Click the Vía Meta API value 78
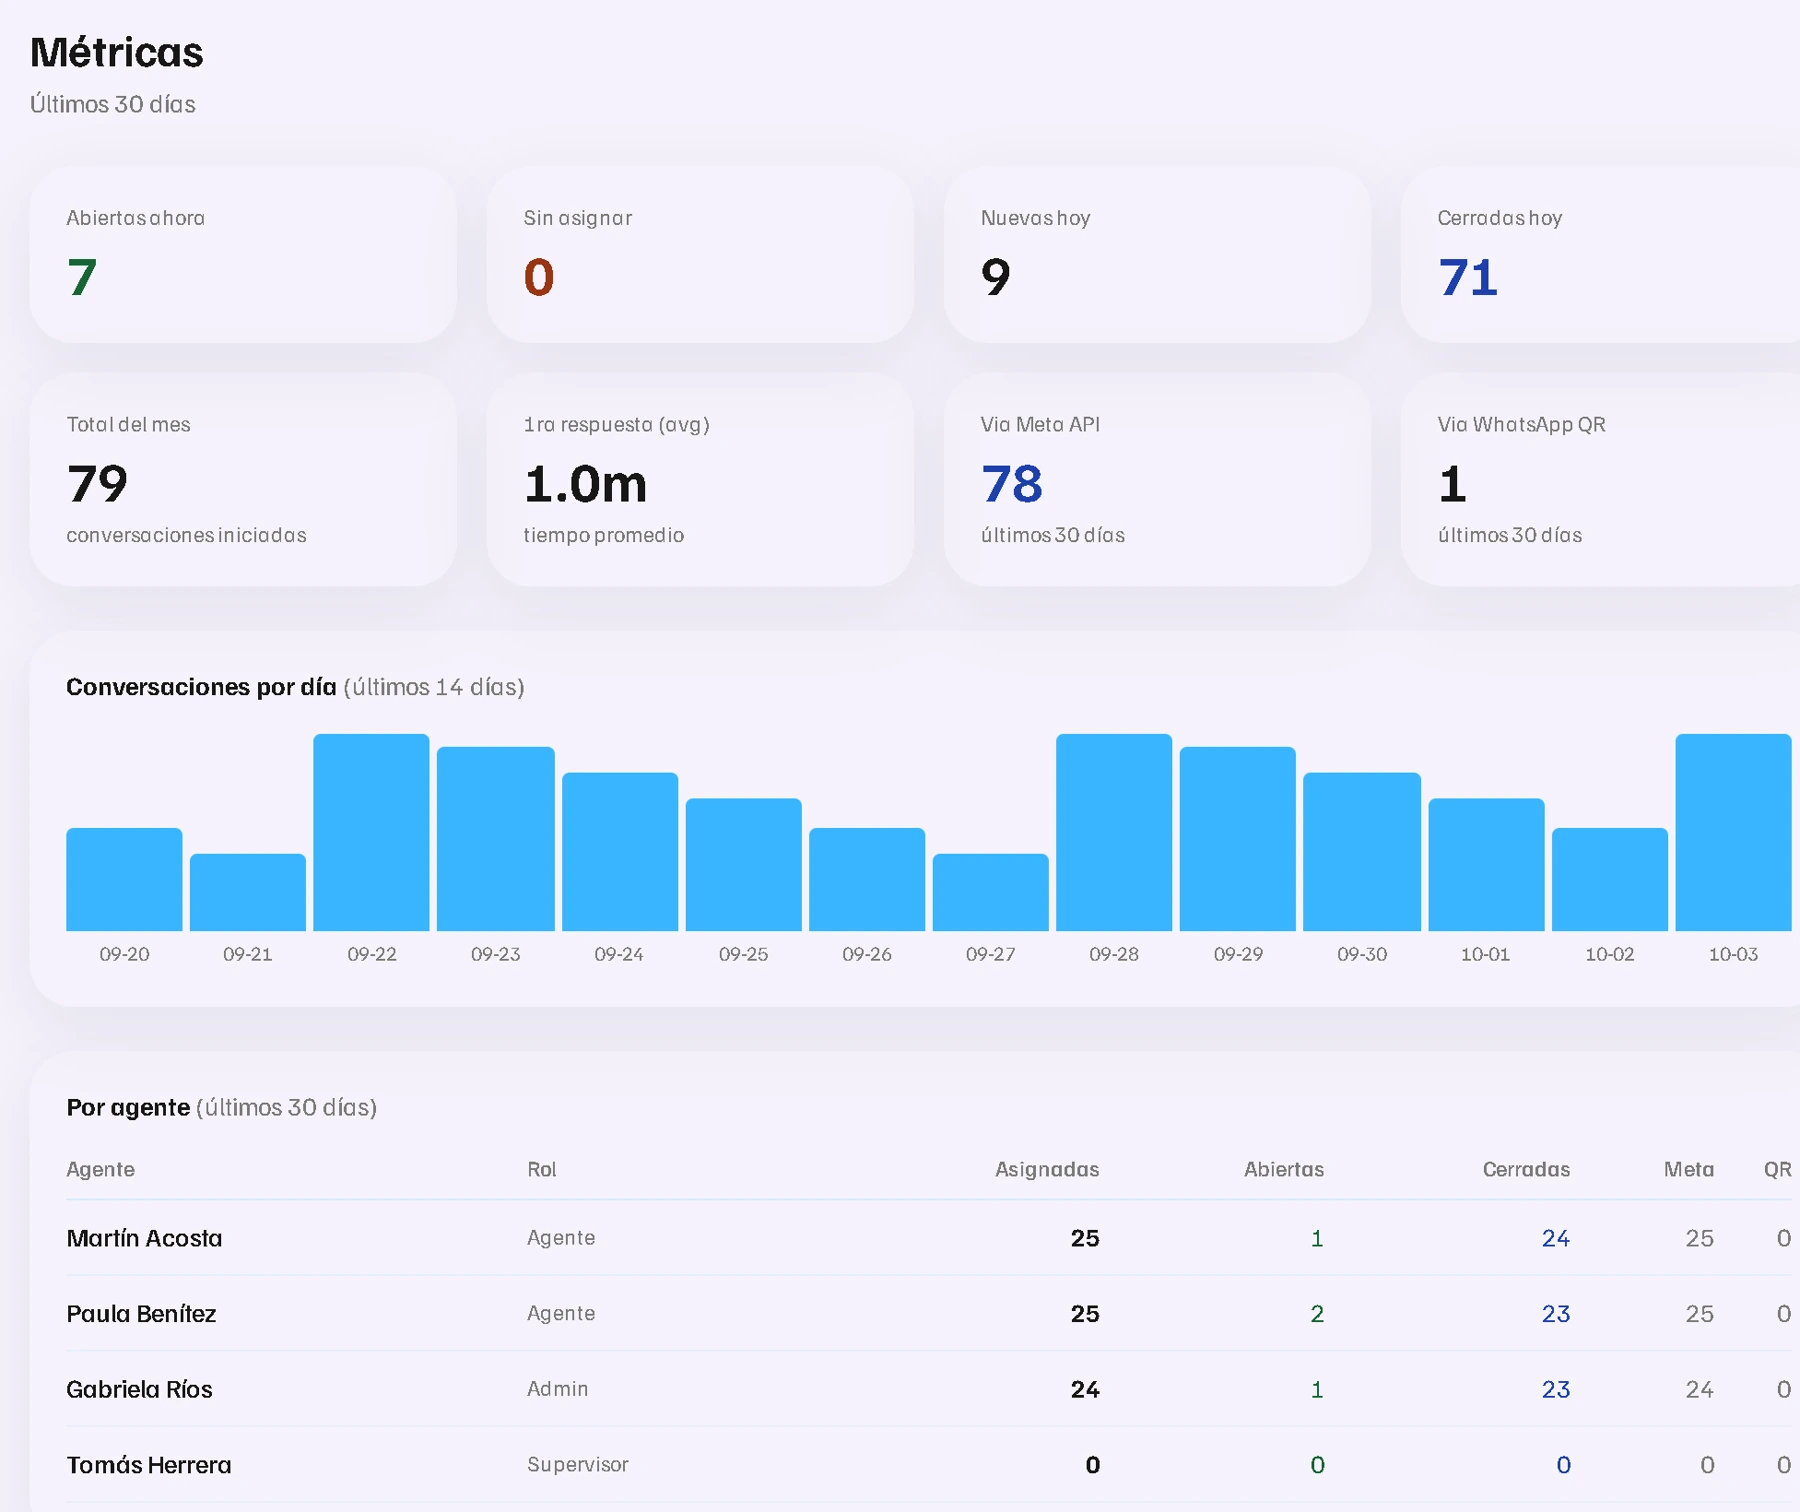Viewport: 1800px width, 1512px height. tap(1011, 484)
